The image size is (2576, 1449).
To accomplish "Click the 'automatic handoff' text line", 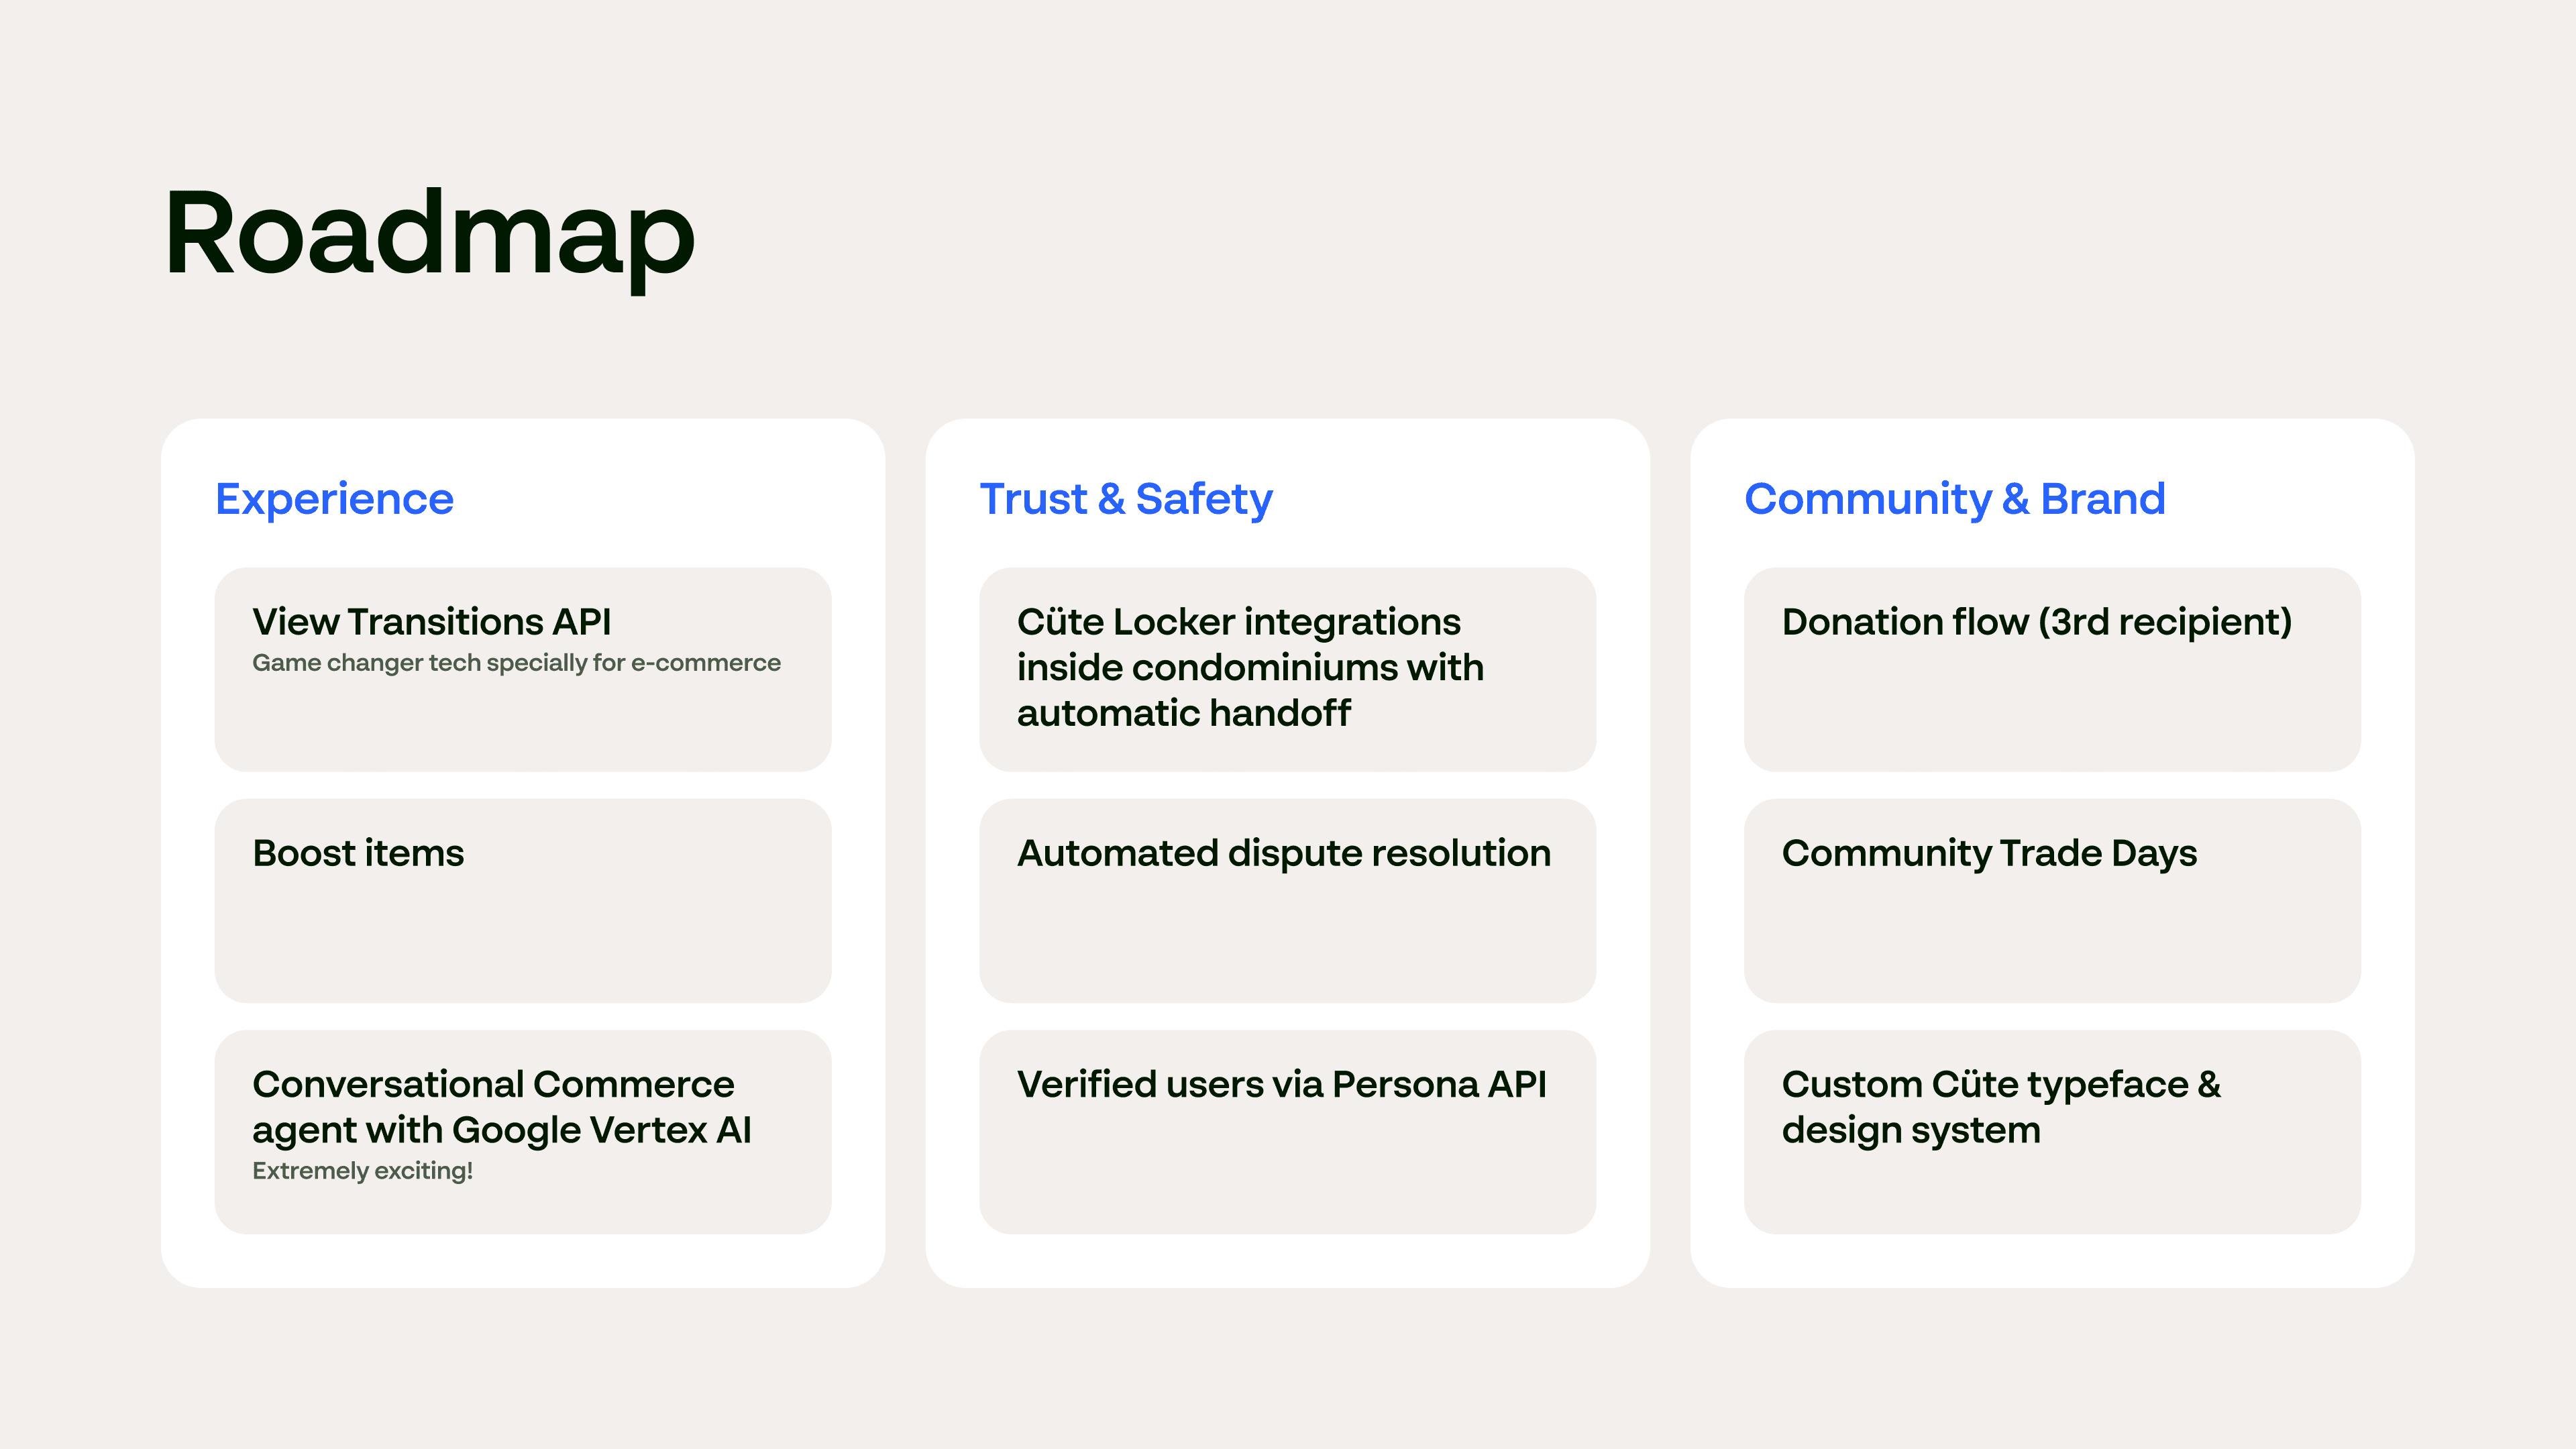I will (1183, 713).
